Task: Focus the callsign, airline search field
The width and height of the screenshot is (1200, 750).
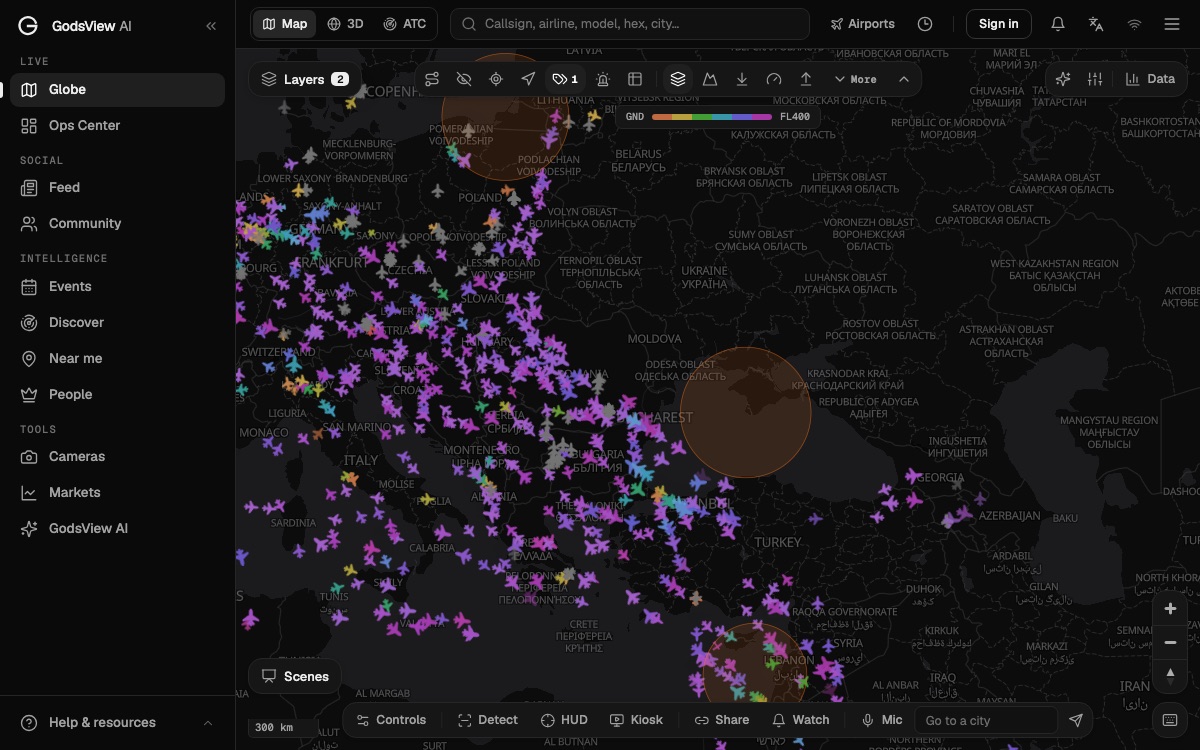Action: 630,24
